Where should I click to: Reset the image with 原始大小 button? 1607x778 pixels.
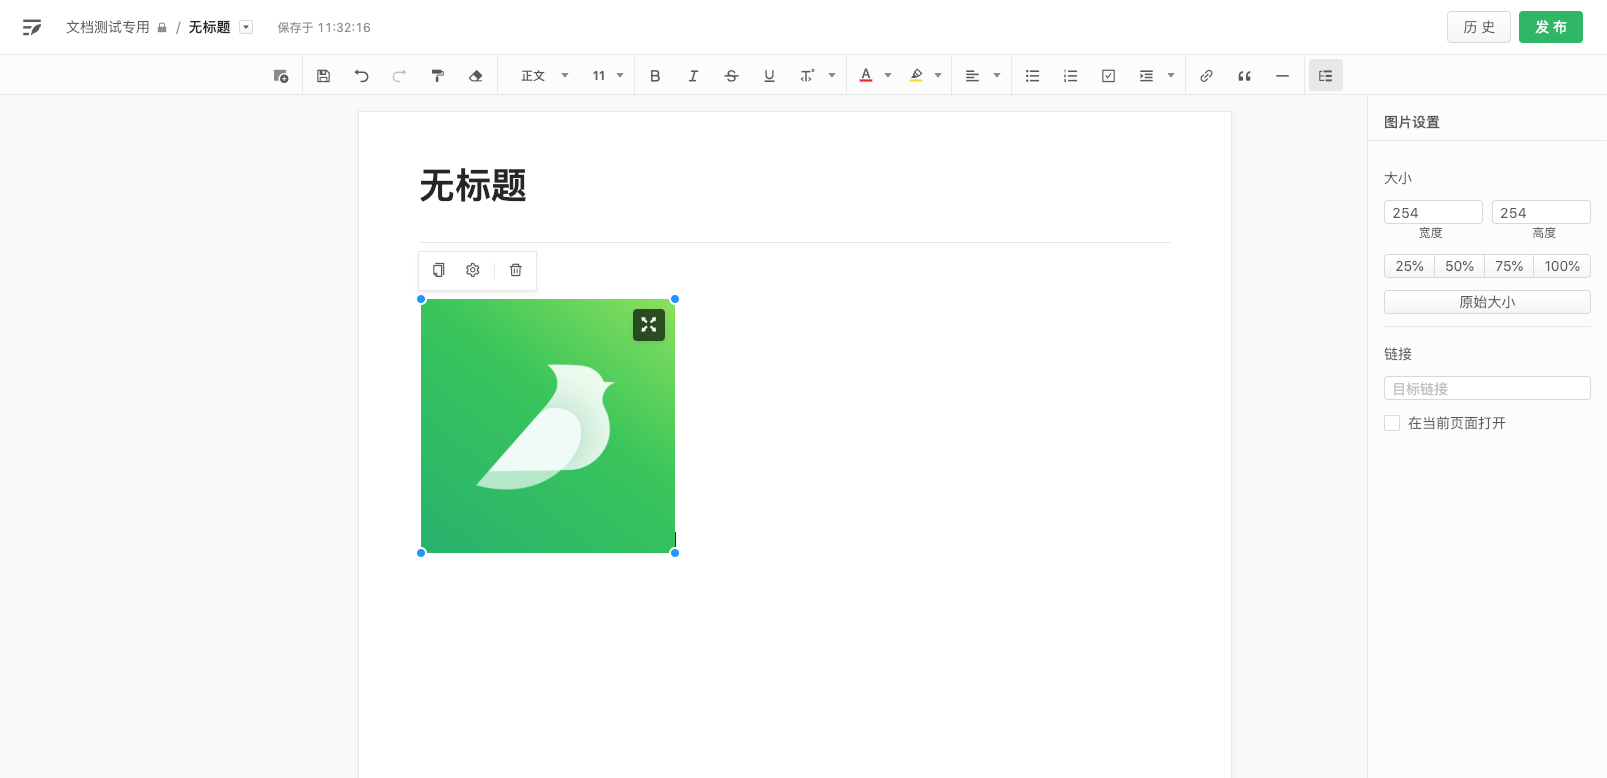pyautogui.click(x=1486, y=302)
